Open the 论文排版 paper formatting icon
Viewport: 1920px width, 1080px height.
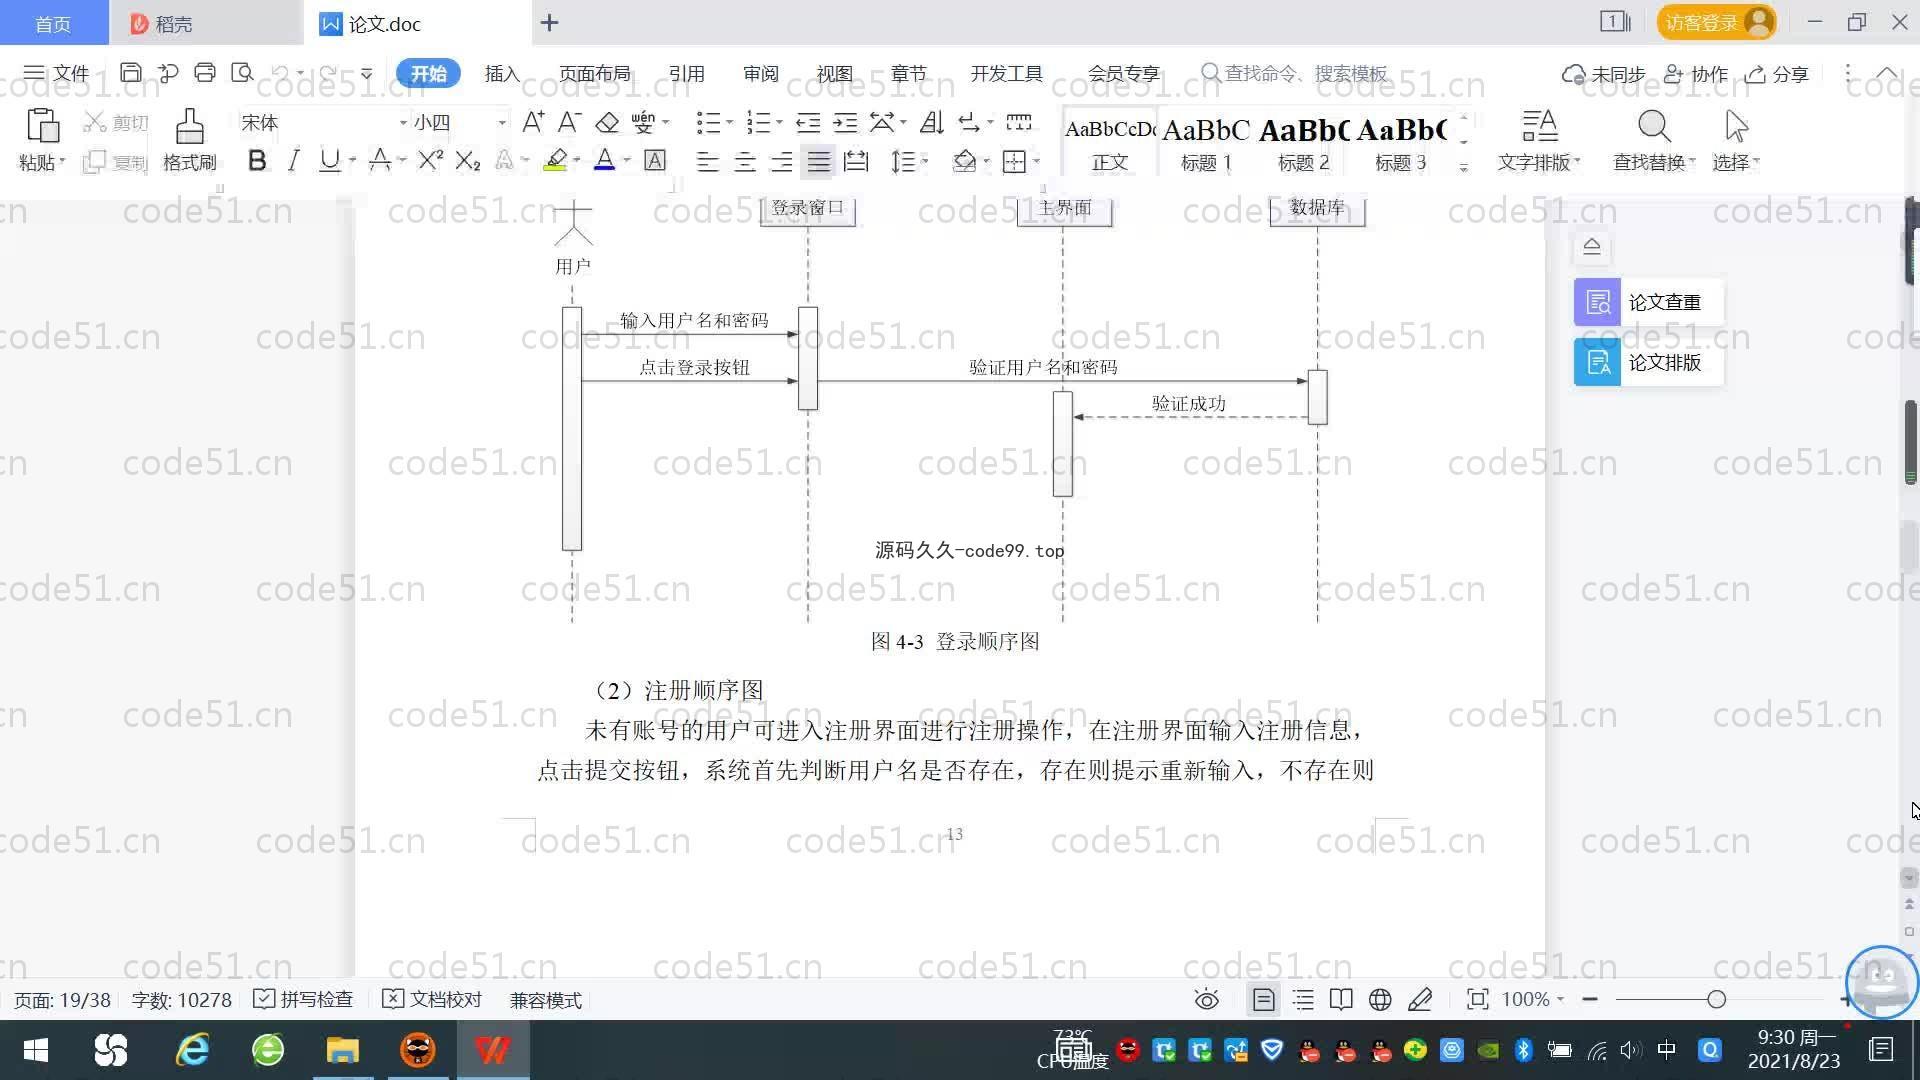click(1597, 362)
